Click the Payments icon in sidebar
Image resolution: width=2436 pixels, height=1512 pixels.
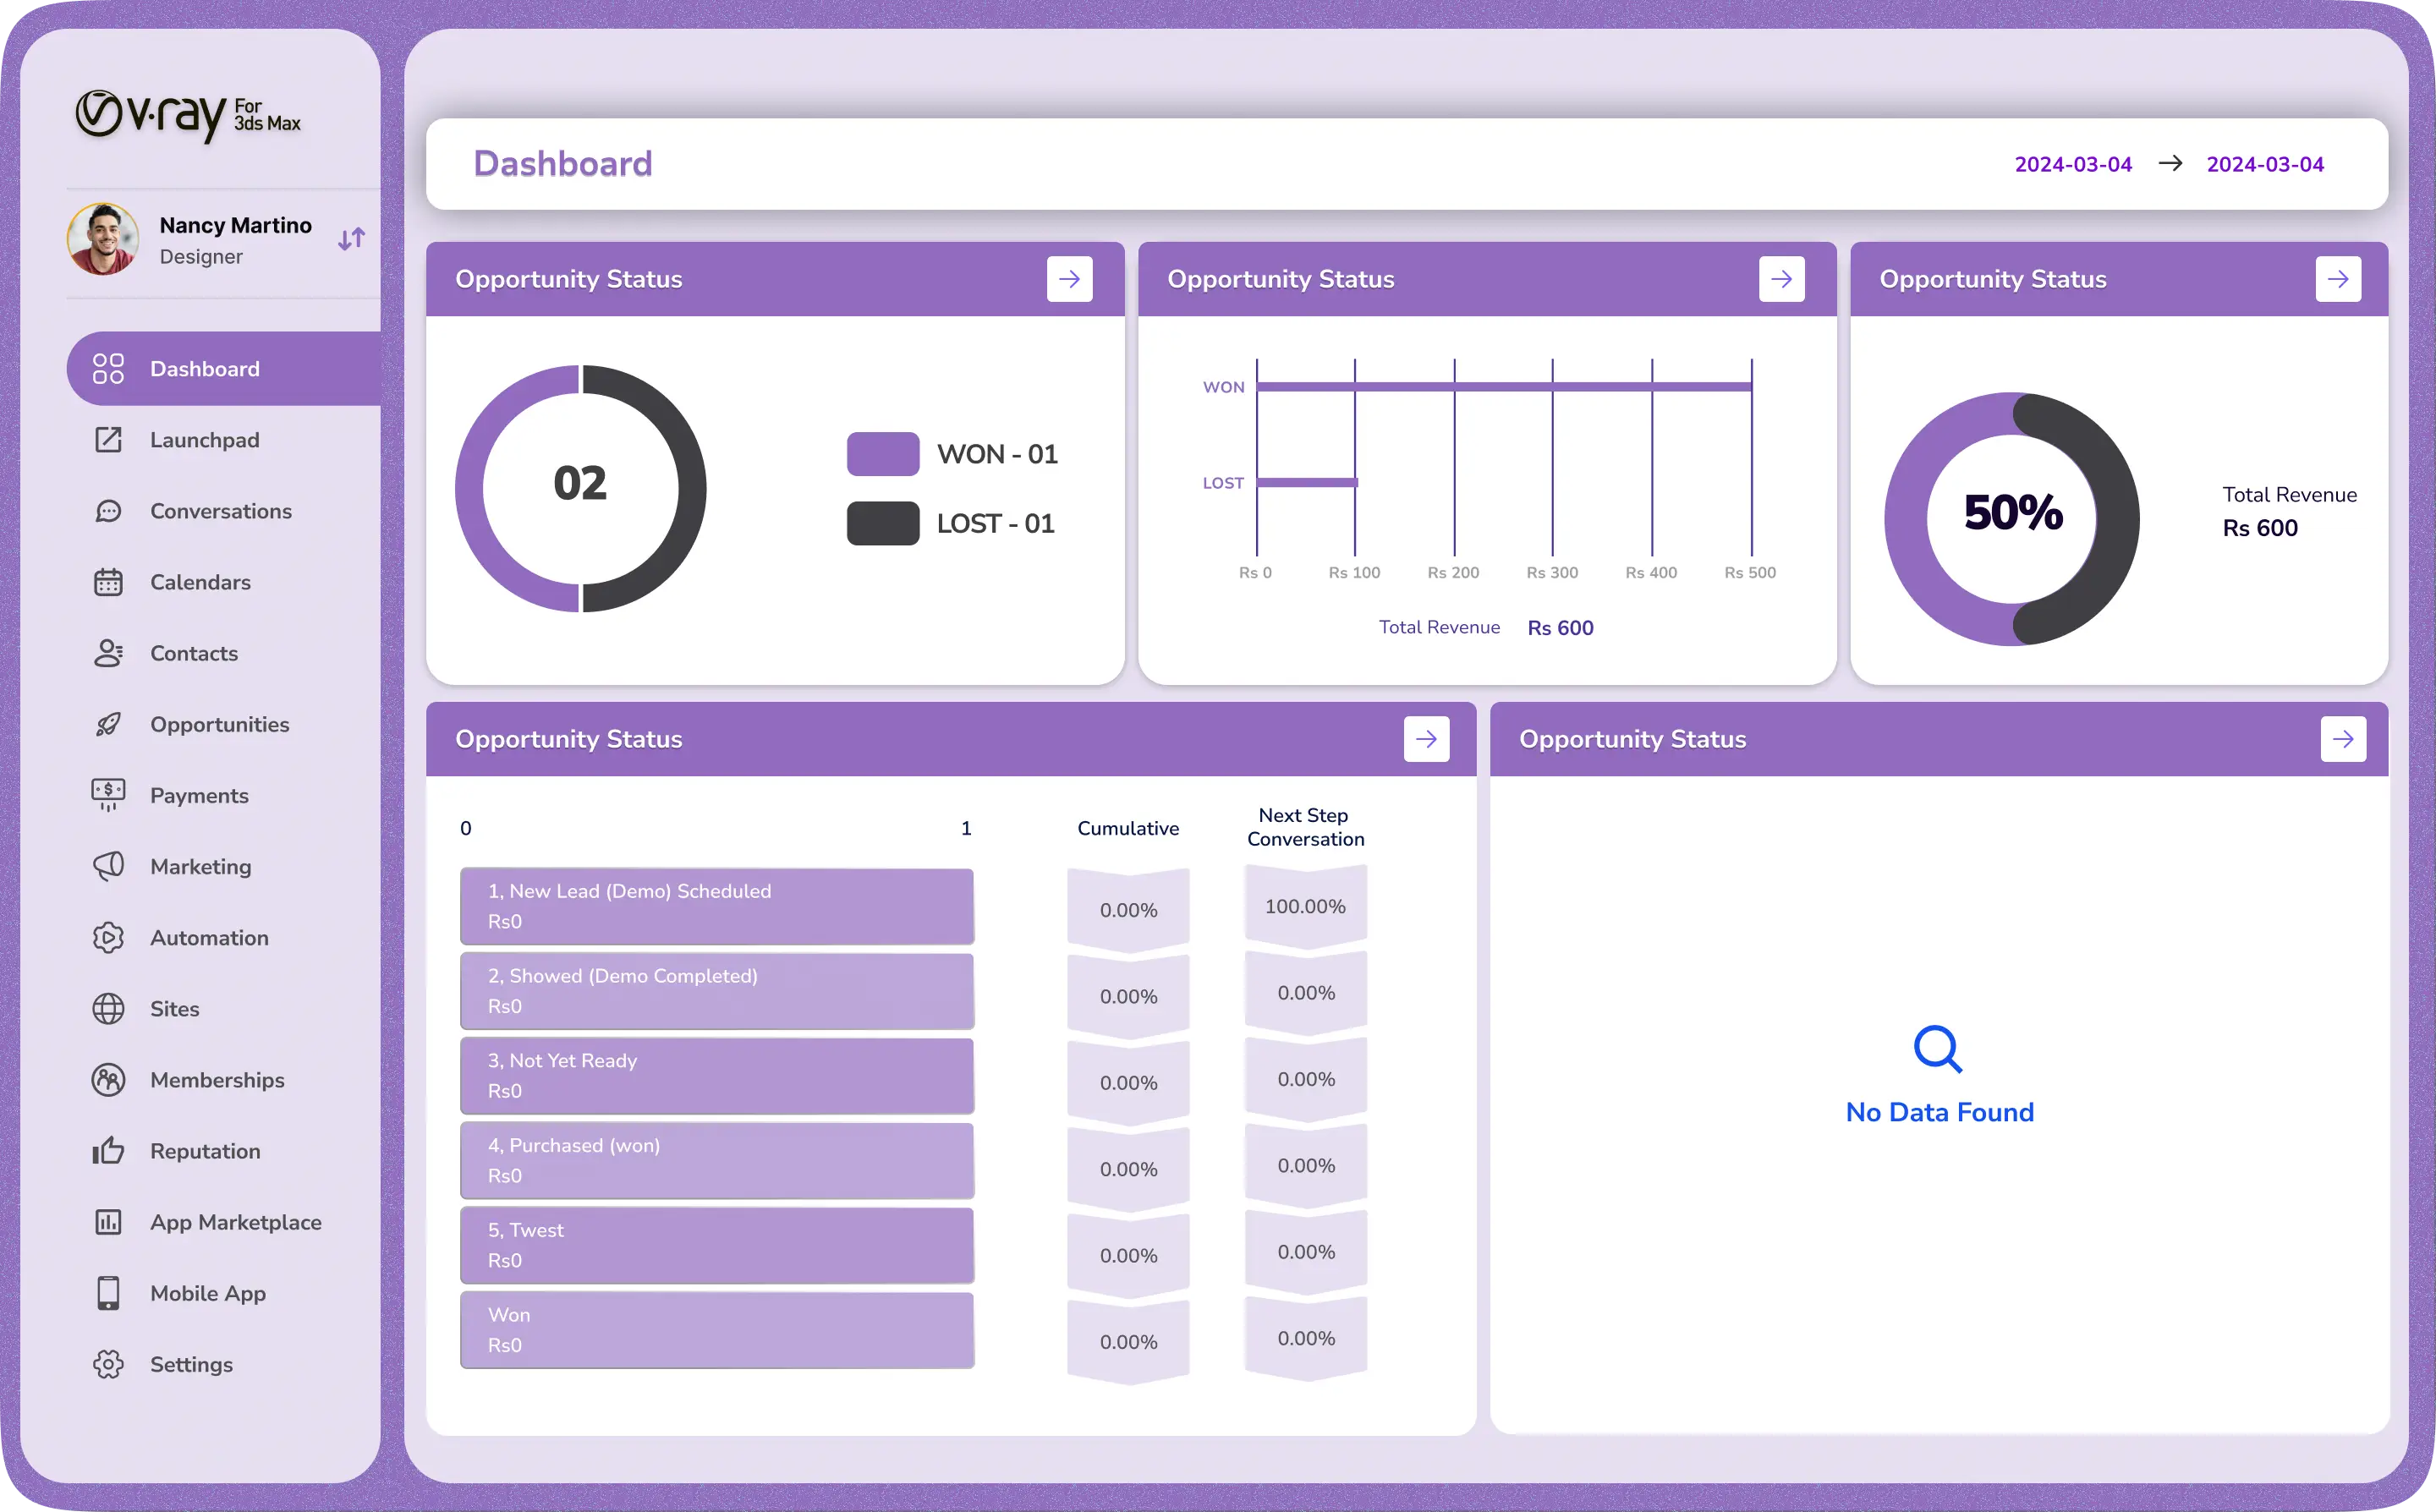(x=108, y=795)
